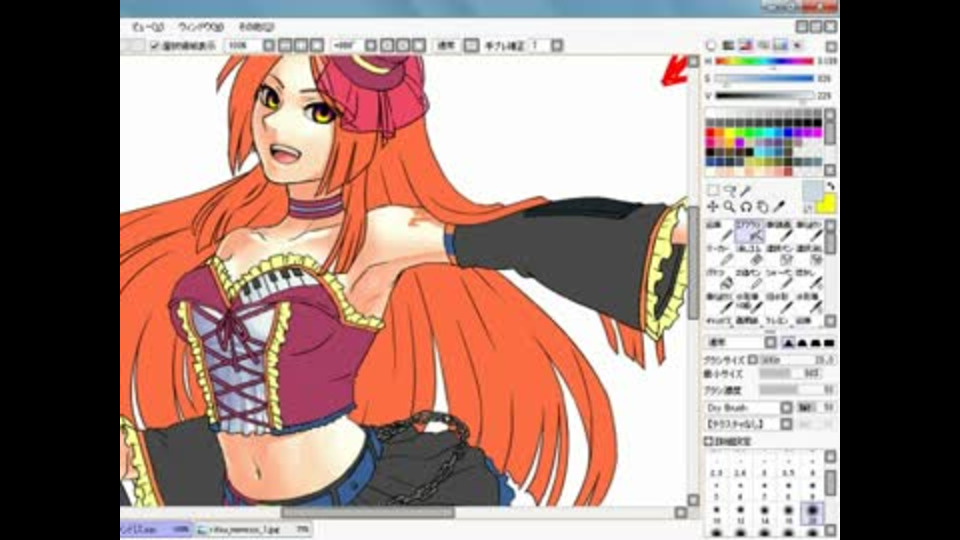Pick brush size 20 in size list
The width and height of the screenshot is (960, 540).
click(812, 513)
